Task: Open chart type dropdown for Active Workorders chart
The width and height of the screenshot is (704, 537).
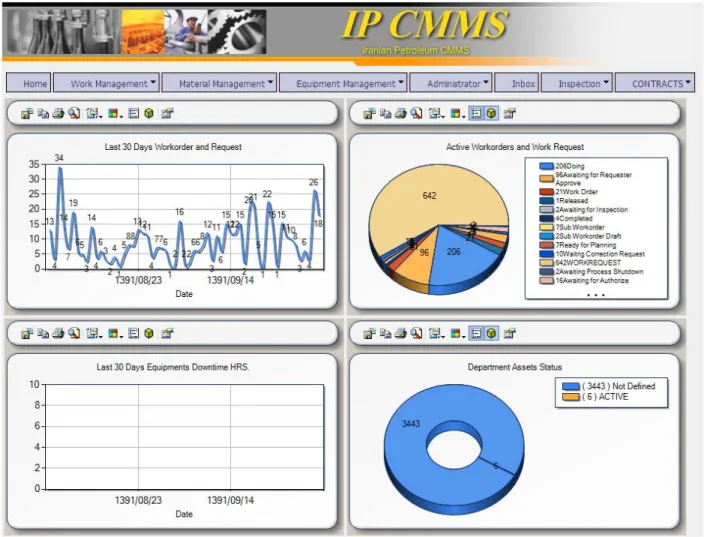Action: (436, 114)
